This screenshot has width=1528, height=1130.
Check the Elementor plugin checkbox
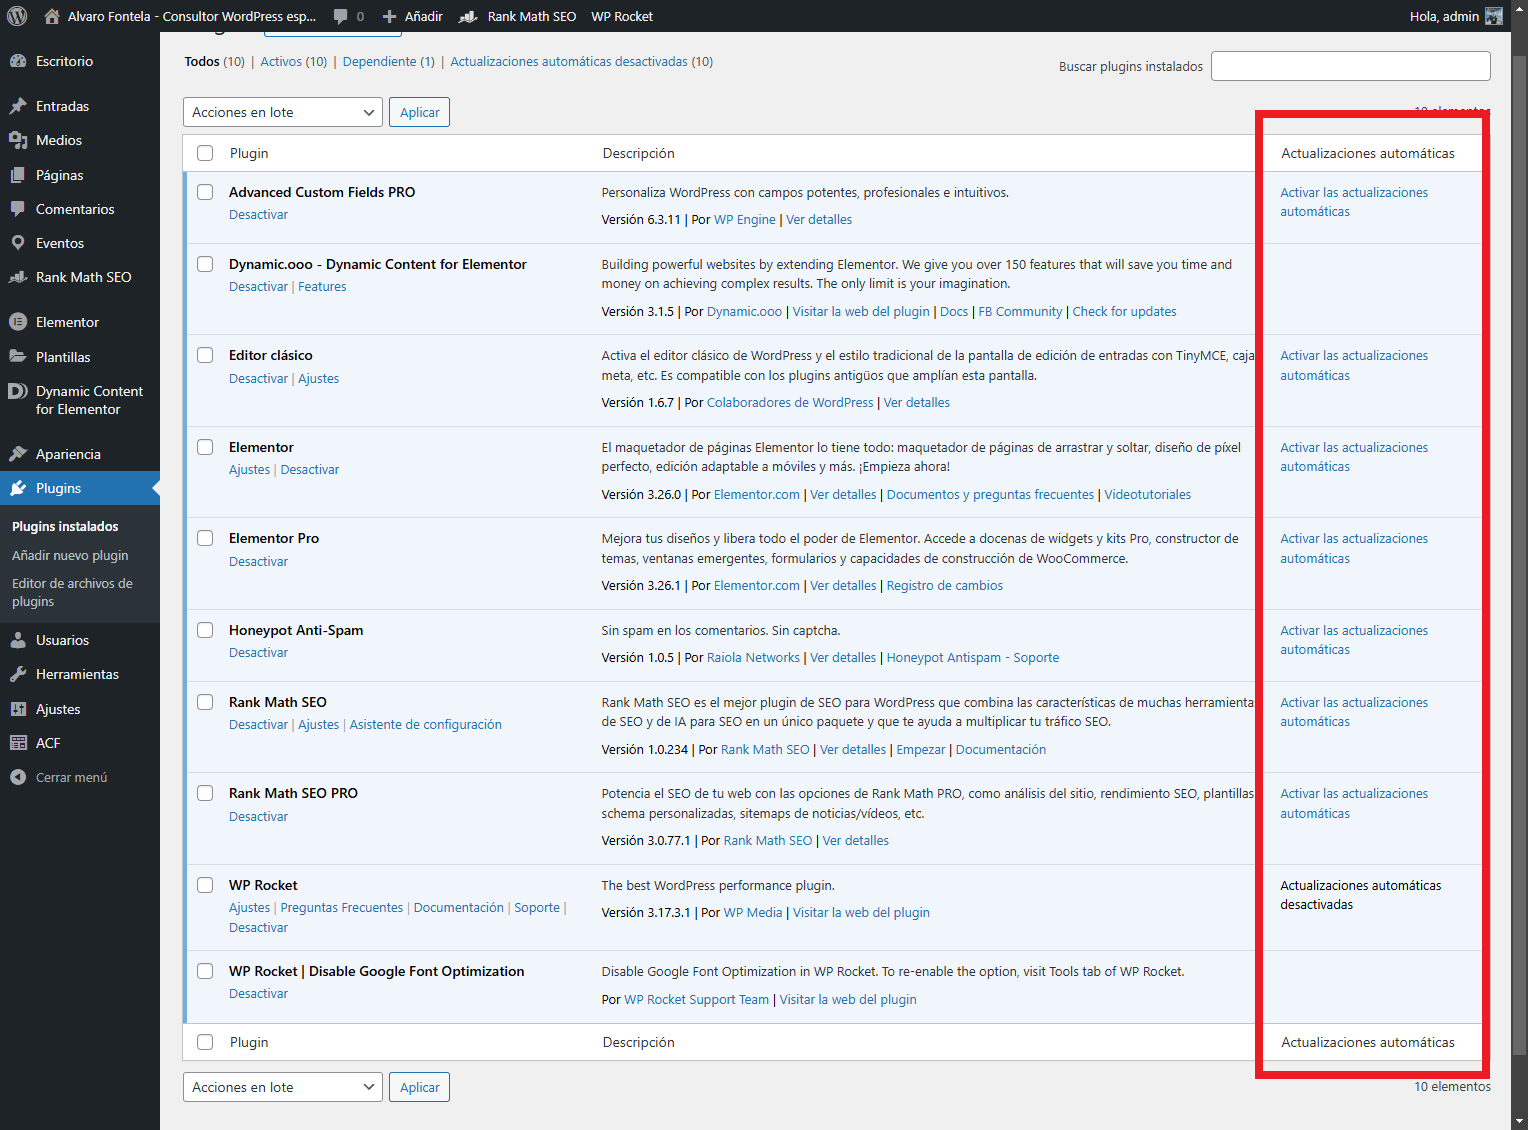[x=205, y=447]
